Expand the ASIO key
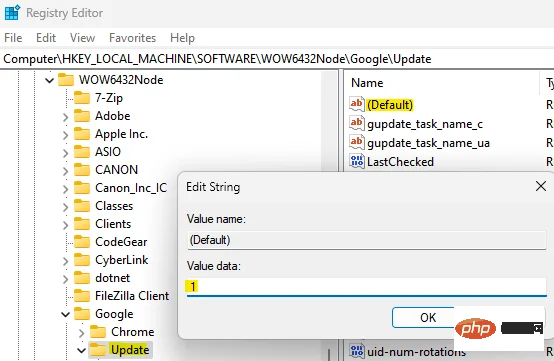This screenshot has height=361, width=554. tap(65, 153)
